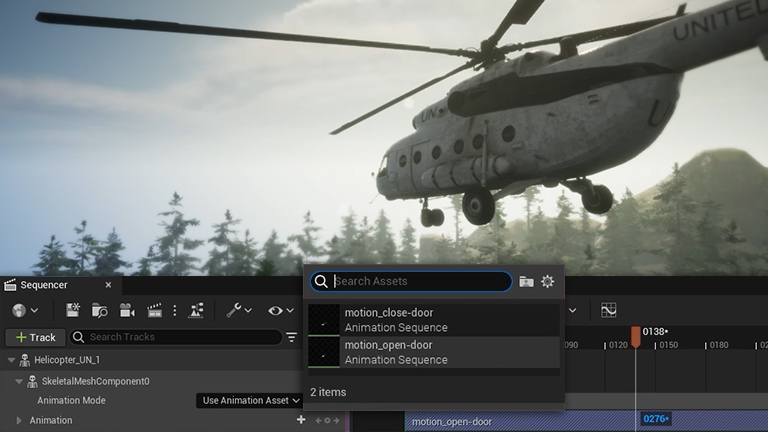
Task: Click the Search Tracks input field
Action: click(x=176, y=337)
